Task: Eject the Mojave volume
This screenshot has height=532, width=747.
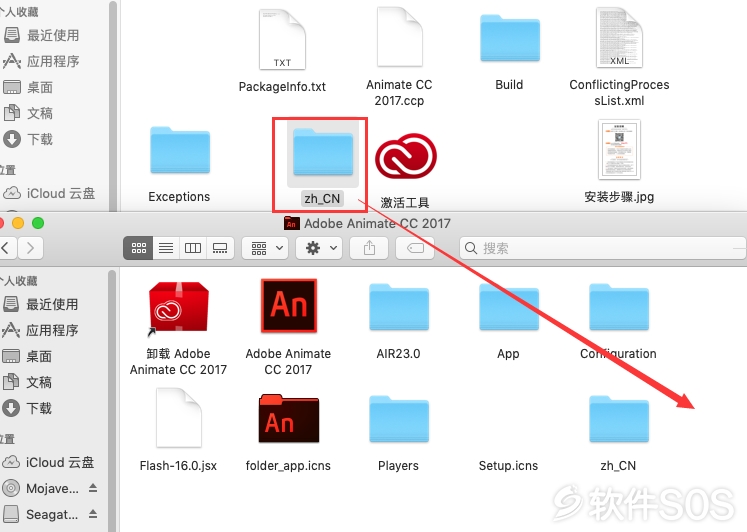Action: pyautogui.click(x=93, y=488)
